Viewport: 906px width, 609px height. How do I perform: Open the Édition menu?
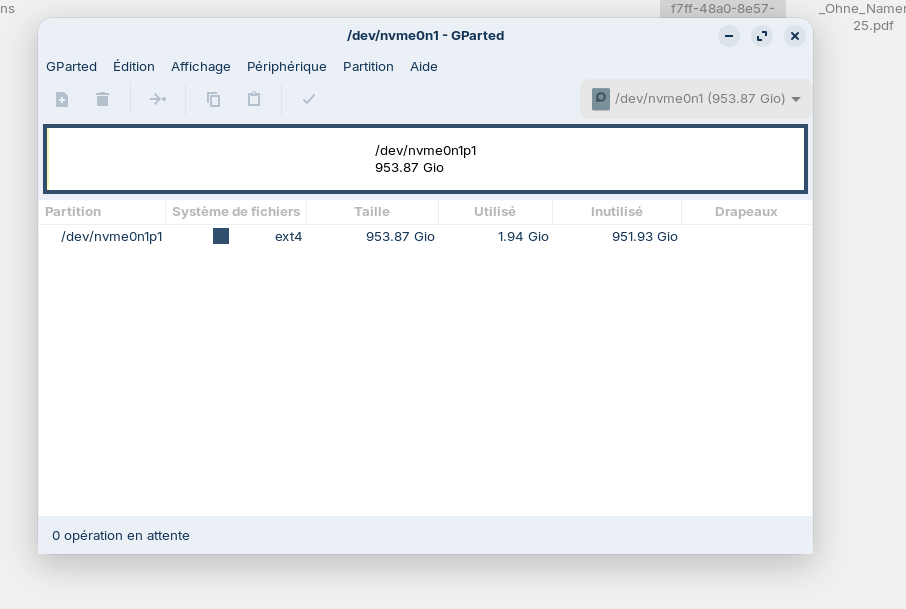(x=133, y=67)
